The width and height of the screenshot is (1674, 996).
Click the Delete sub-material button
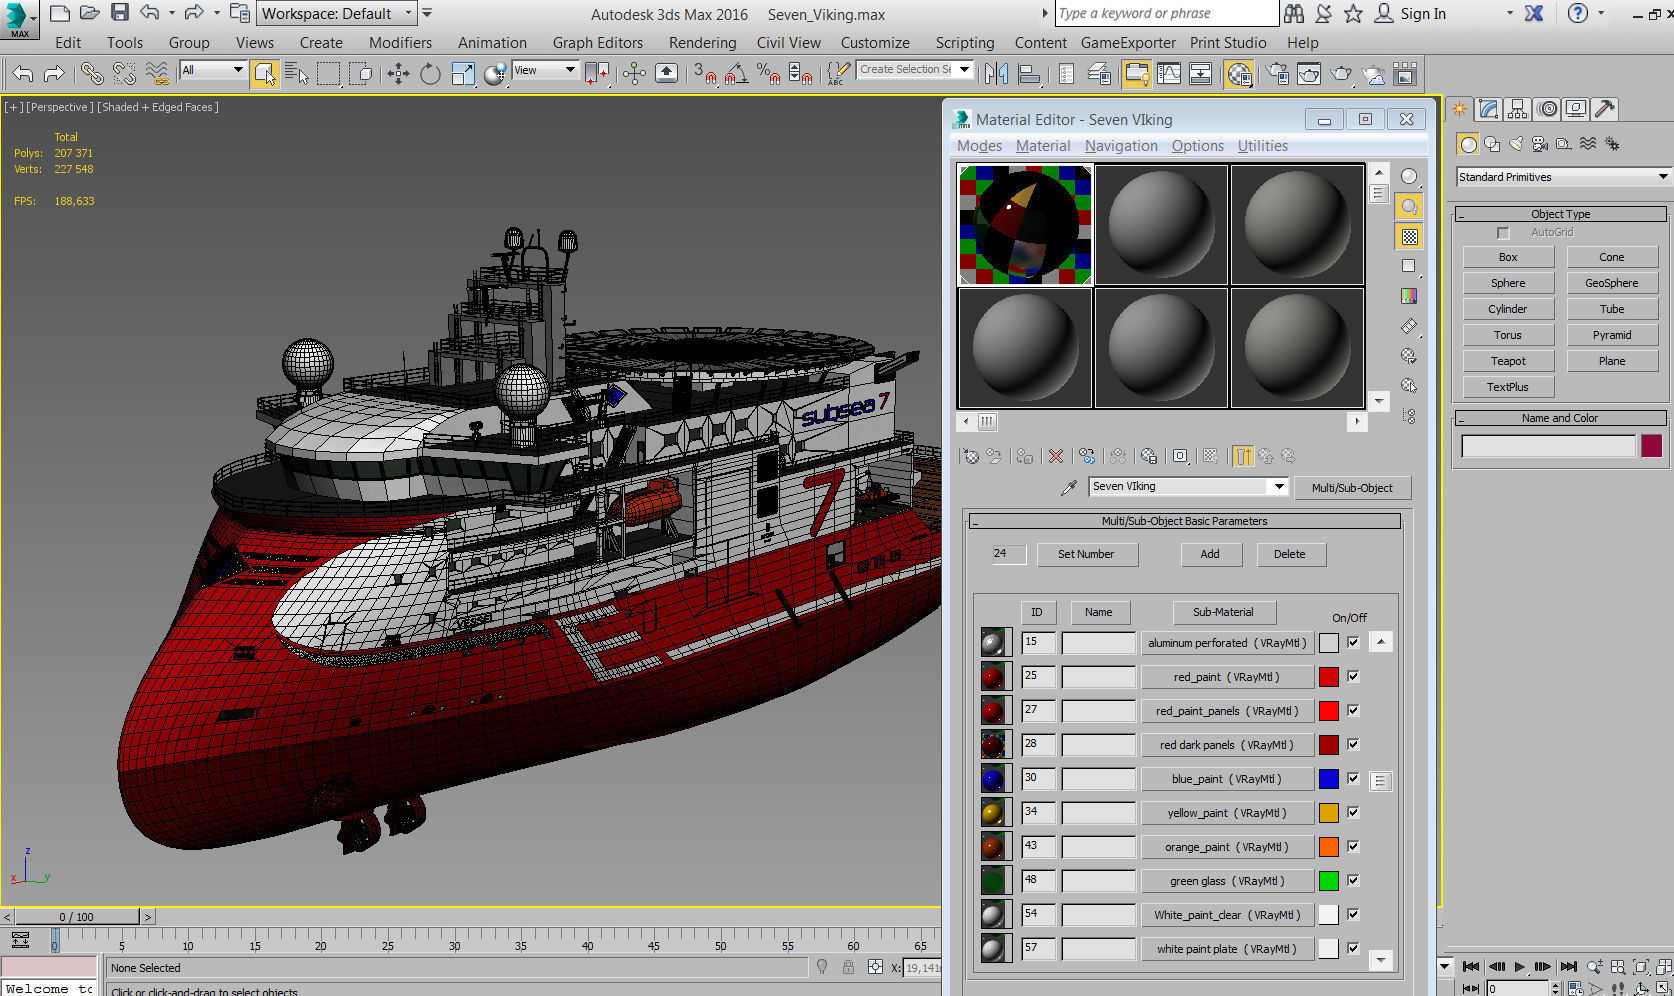point(1290,554)
